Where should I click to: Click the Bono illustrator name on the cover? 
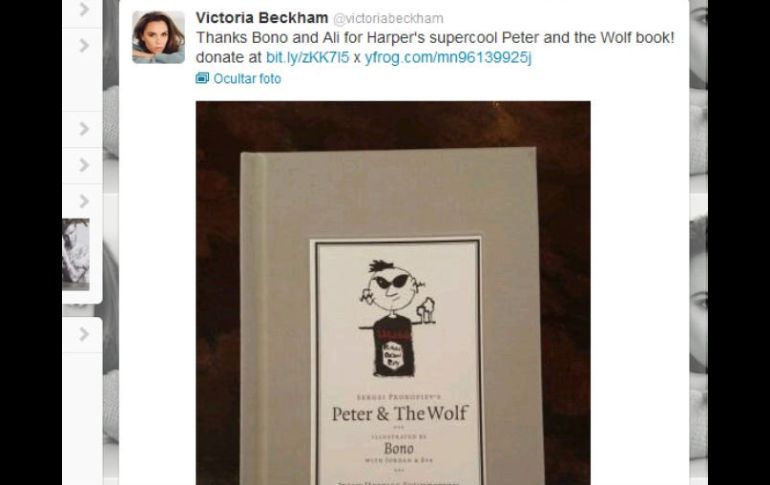[x=399, y=448]
